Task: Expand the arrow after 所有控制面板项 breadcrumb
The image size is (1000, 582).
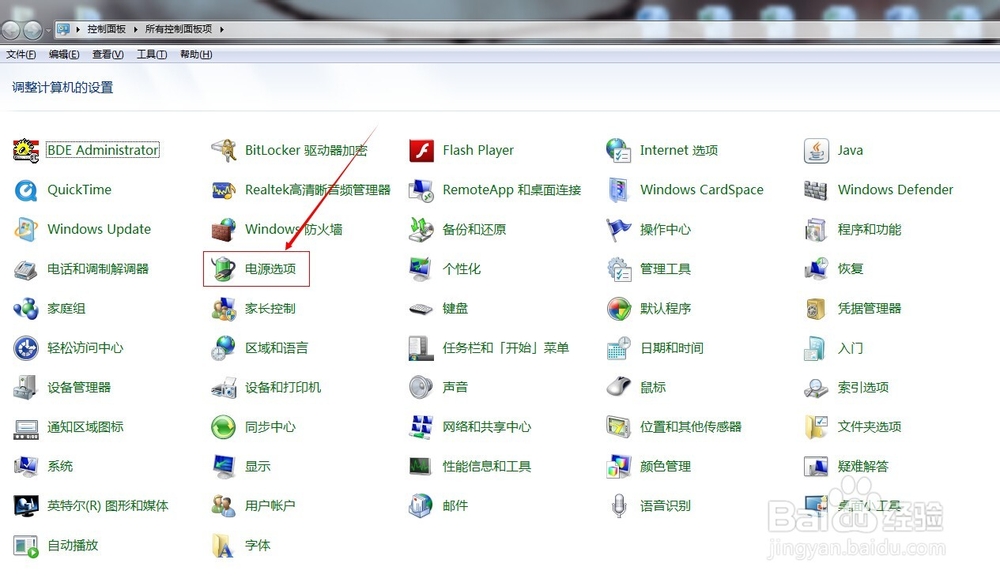Action: click(221, 29)
